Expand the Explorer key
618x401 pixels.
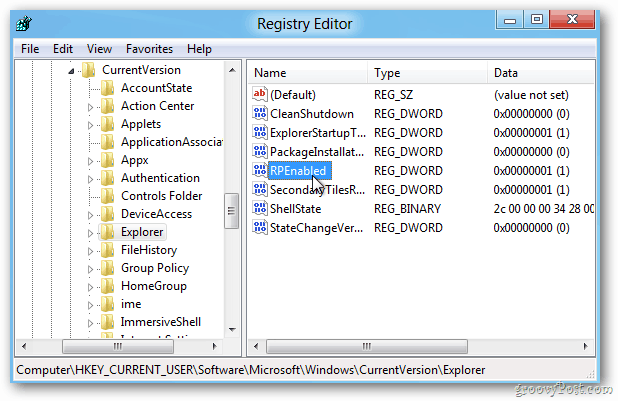click(90, 233)
